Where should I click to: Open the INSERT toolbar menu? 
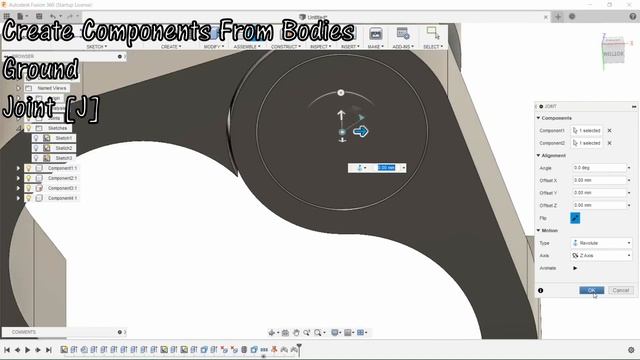[350, 47]
